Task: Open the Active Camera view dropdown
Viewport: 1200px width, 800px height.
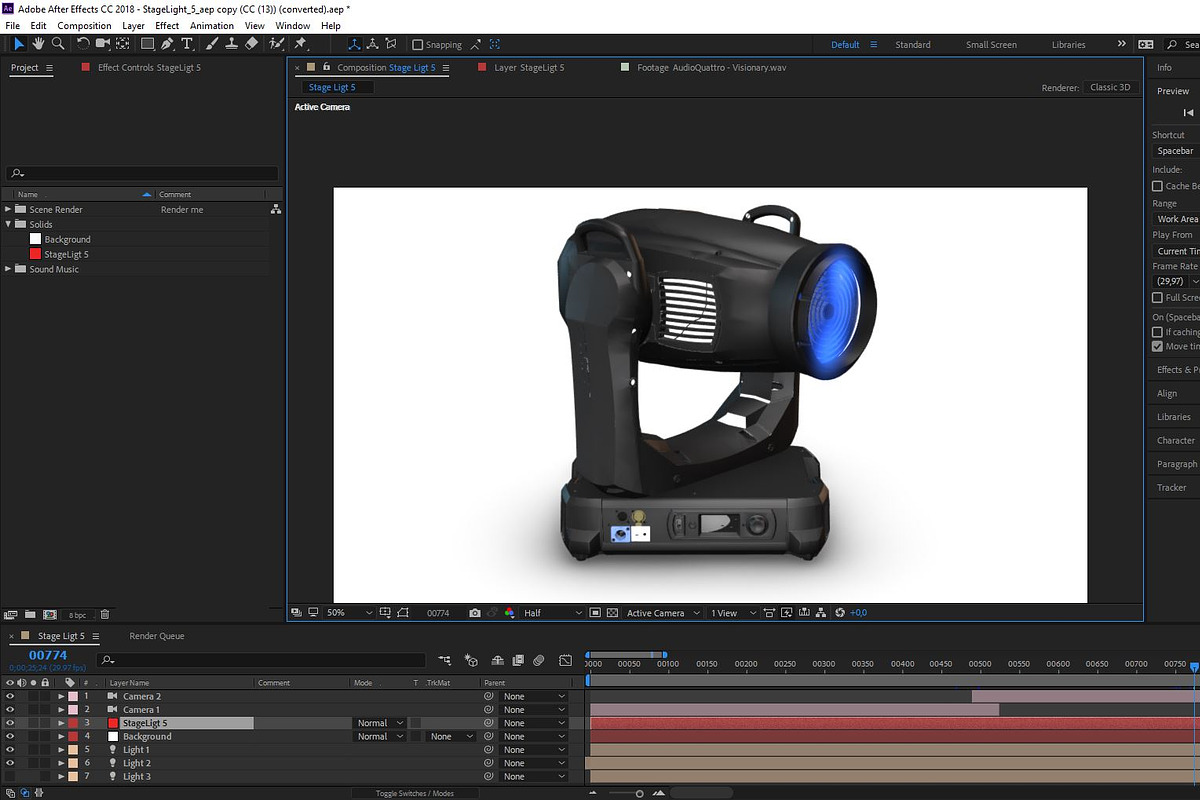Action: (x=661, y=613)
